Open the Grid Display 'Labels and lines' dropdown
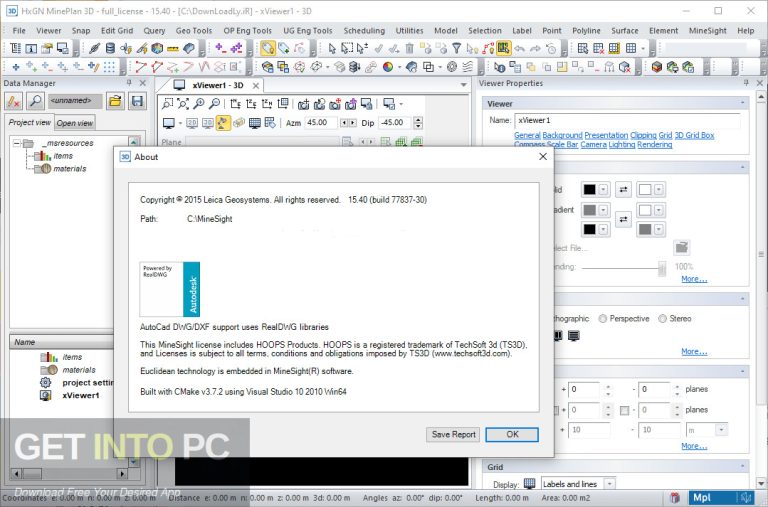 tap(610, 484)
